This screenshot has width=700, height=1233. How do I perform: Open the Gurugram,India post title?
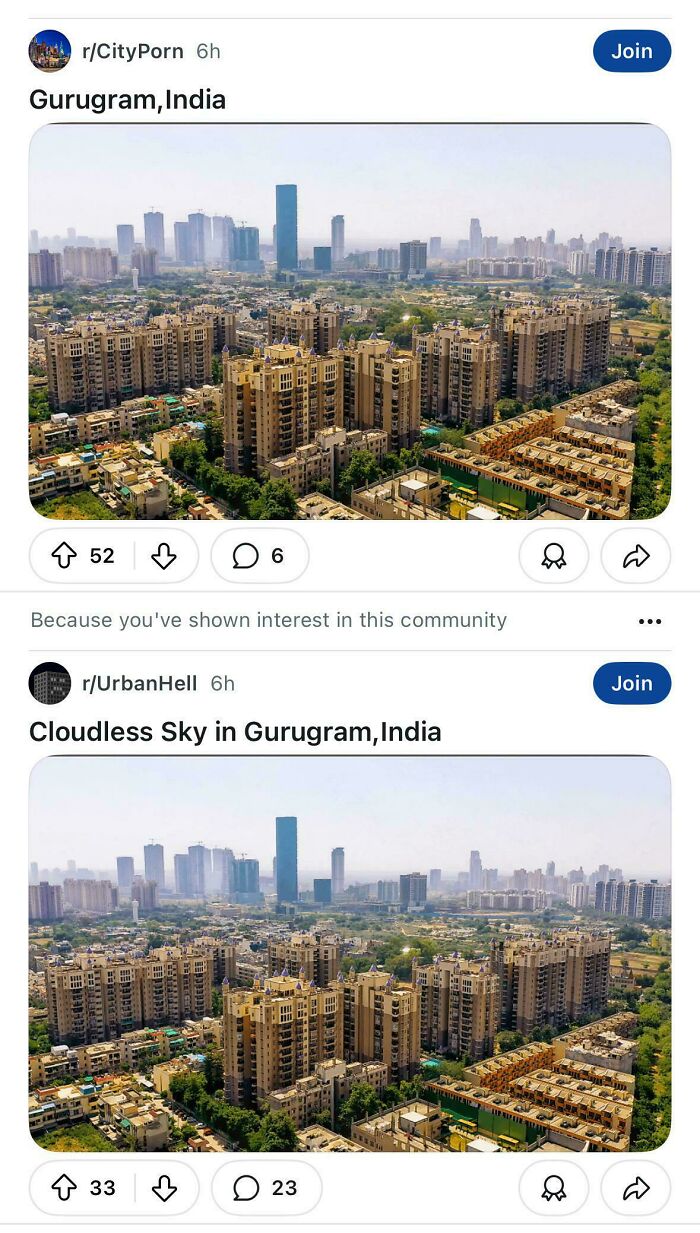coord(128,99)
